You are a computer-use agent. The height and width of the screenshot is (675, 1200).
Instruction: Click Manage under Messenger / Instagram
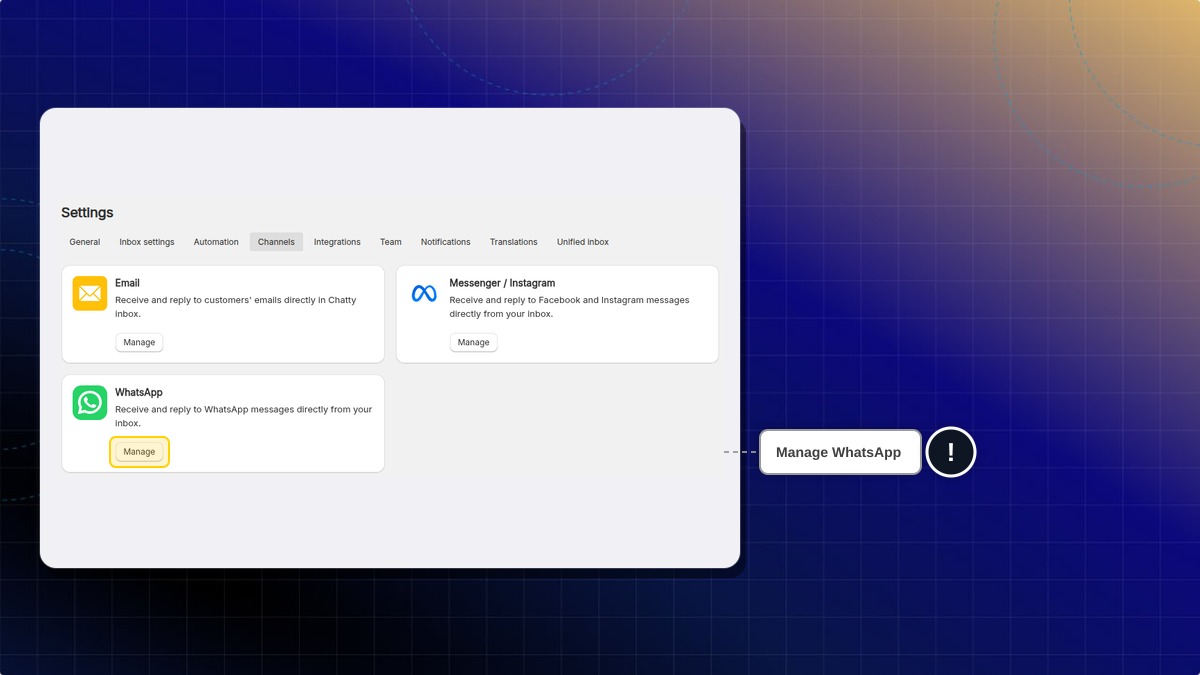pos(473,342)
